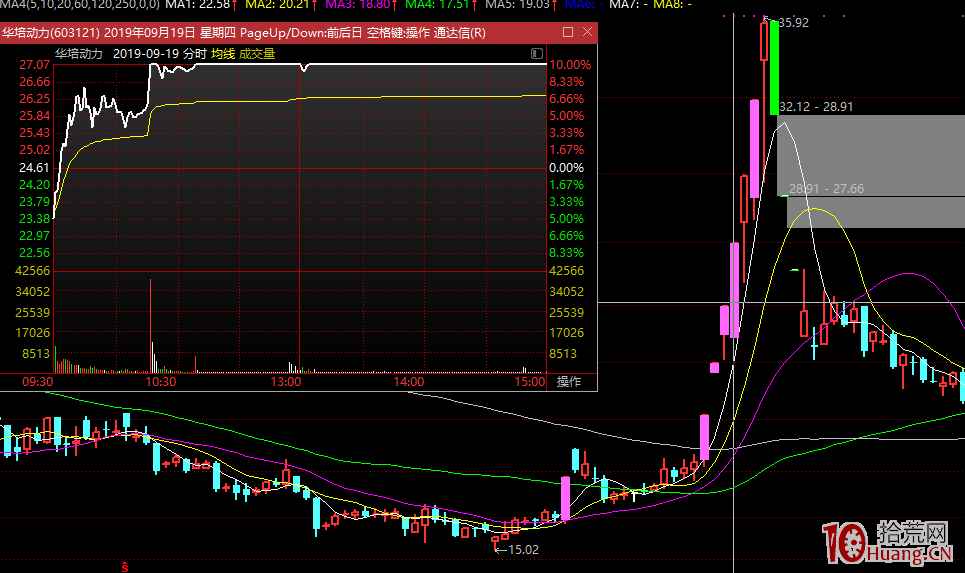965x573 pixels.
Task: Click the 华培动力 stock name in popup header
Action: click(79, 54)
